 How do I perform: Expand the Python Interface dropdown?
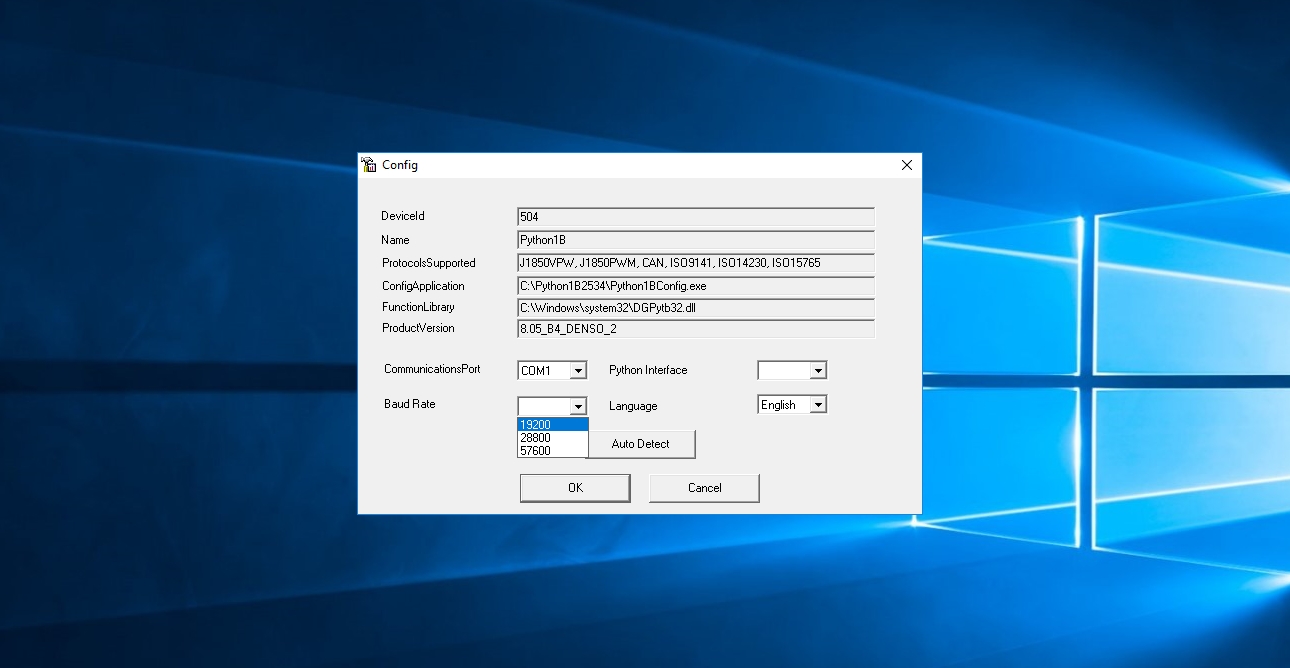point(818,371)
